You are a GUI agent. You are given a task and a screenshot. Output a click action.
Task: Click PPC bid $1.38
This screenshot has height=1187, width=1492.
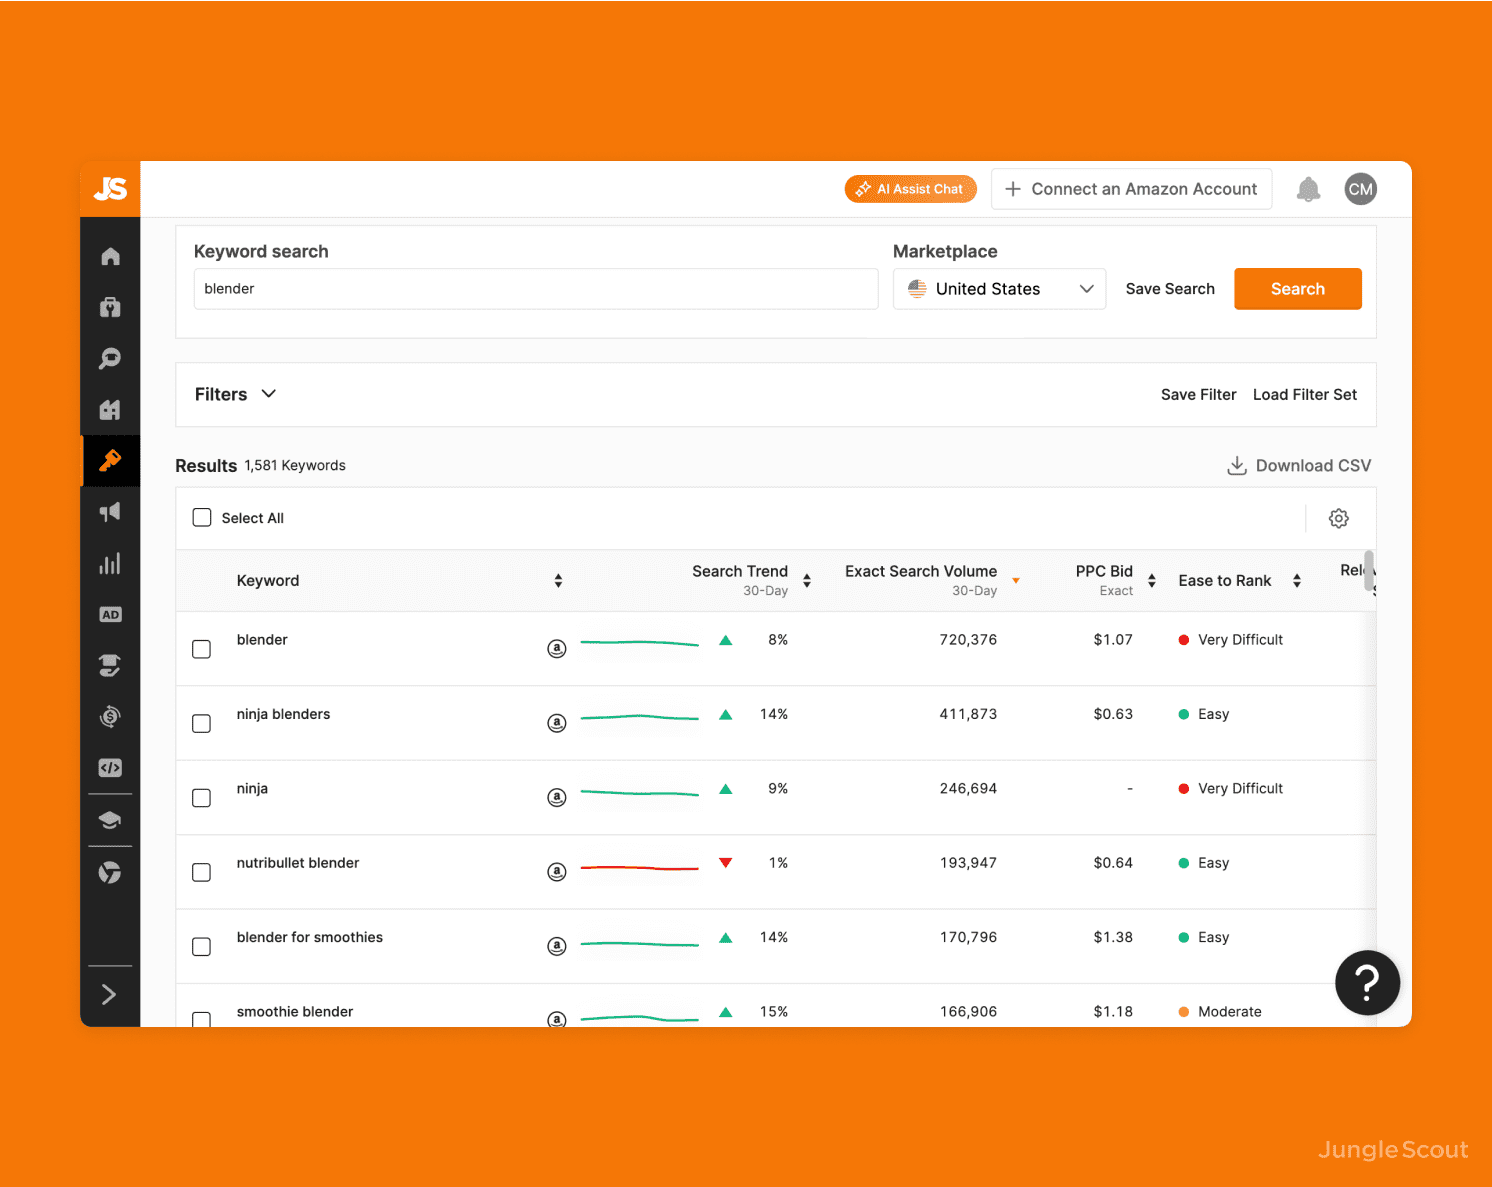(x=1113, y=937)
